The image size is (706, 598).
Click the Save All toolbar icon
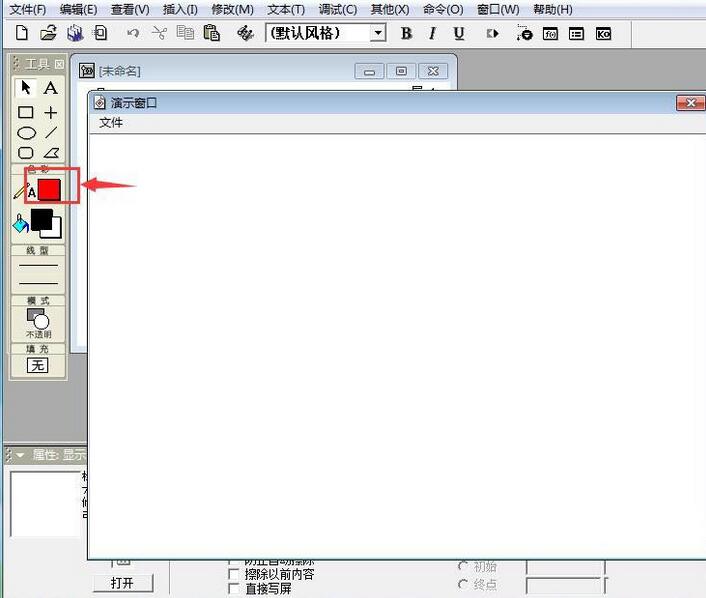(x=75, y=33)
